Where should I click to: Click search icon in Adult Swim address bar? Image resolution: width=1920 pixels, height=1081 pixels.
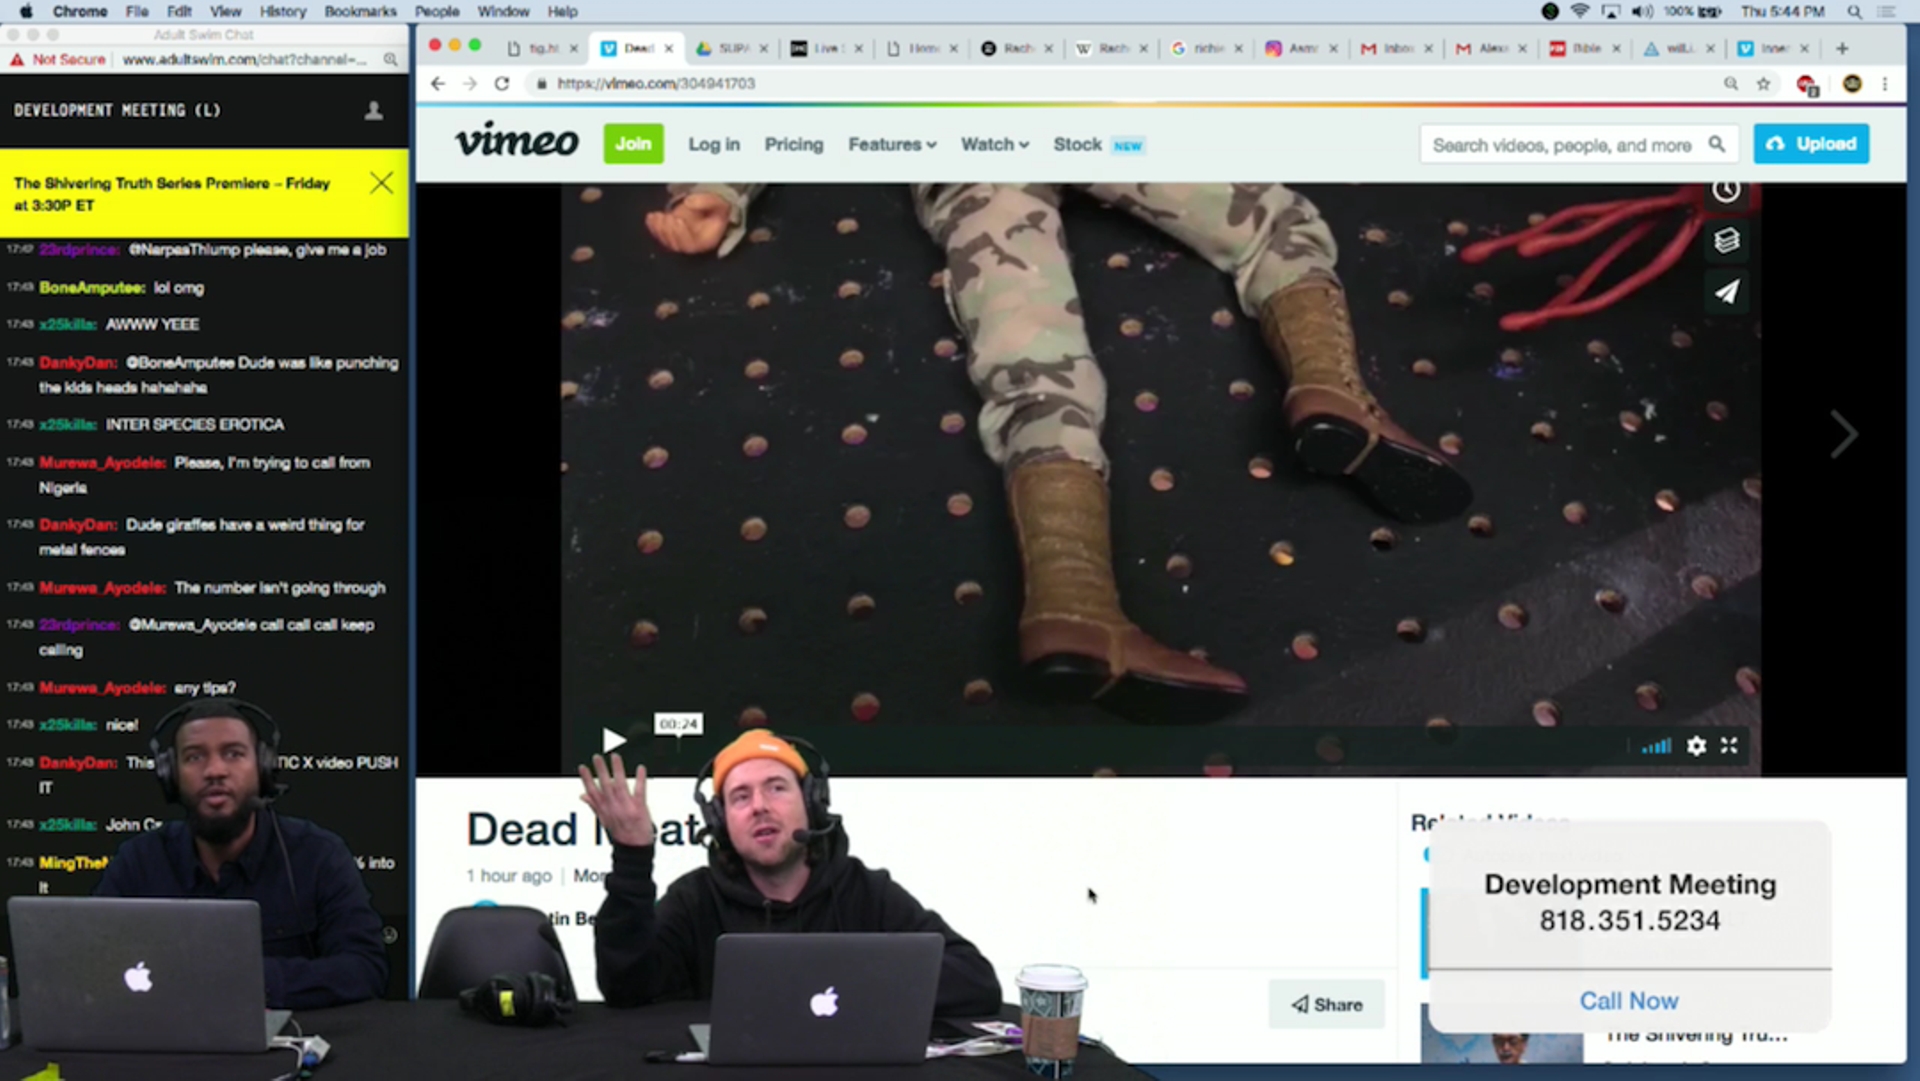pyautogui.click(x=391, y=60)
